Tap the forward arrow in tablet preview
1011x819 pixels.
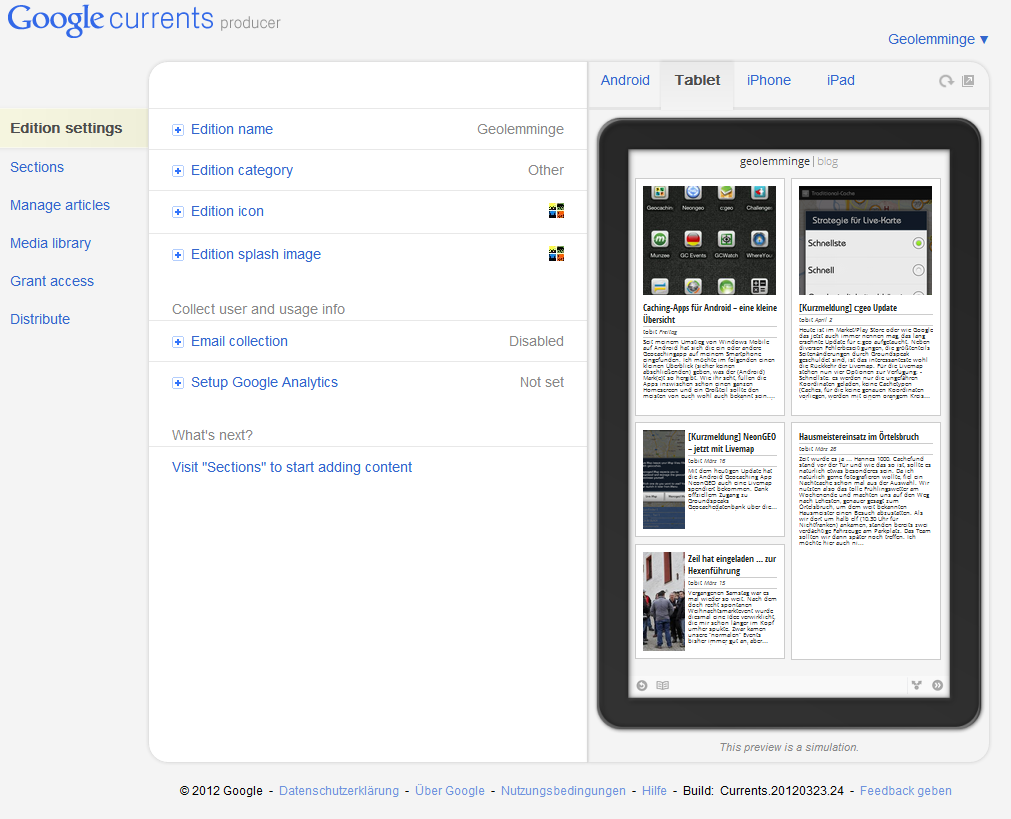click(x=937, y=686)
